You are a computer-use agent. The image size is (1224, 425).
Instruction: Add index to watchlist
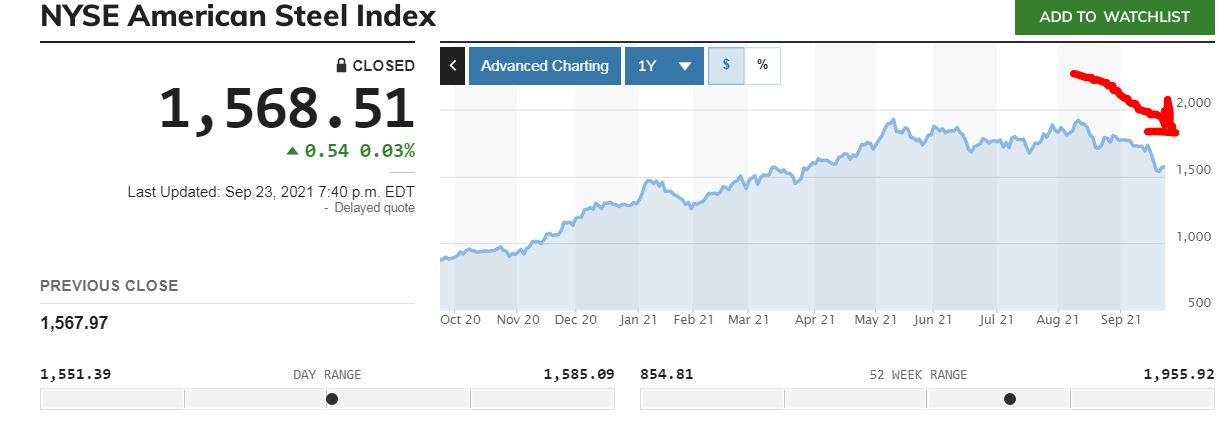(x=1114, y=17)
